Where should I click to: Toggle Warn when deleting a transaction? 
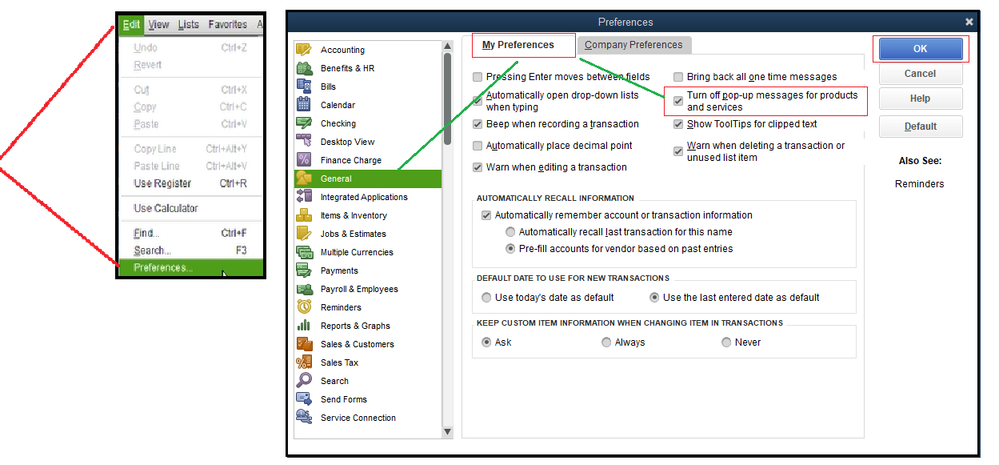[678, 152]
